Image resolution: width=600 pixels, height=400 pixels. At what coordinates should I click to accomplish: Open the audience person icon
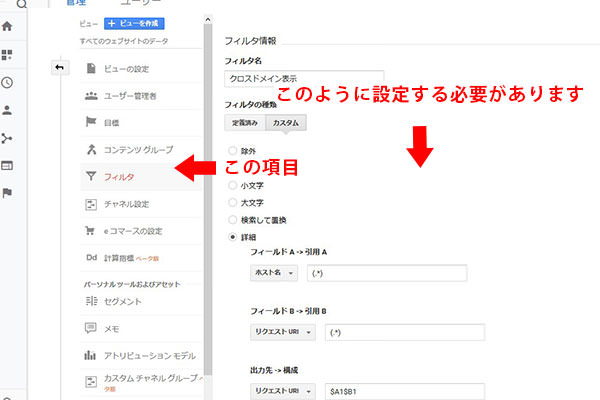9,111
